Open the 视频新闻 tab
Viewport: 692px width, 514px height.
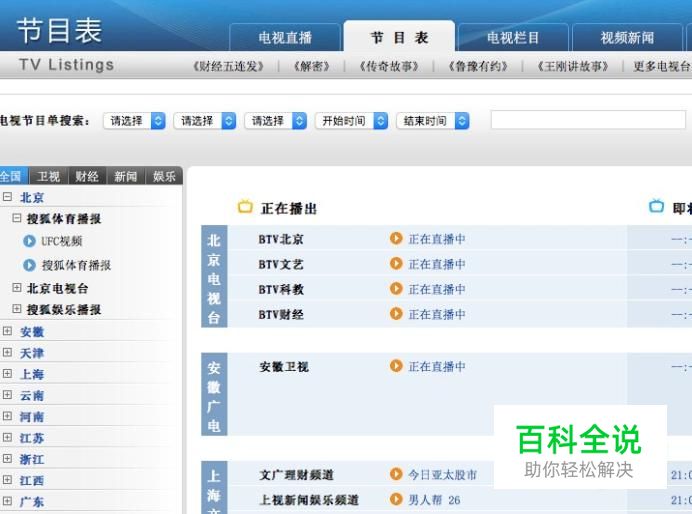(627, 38)
